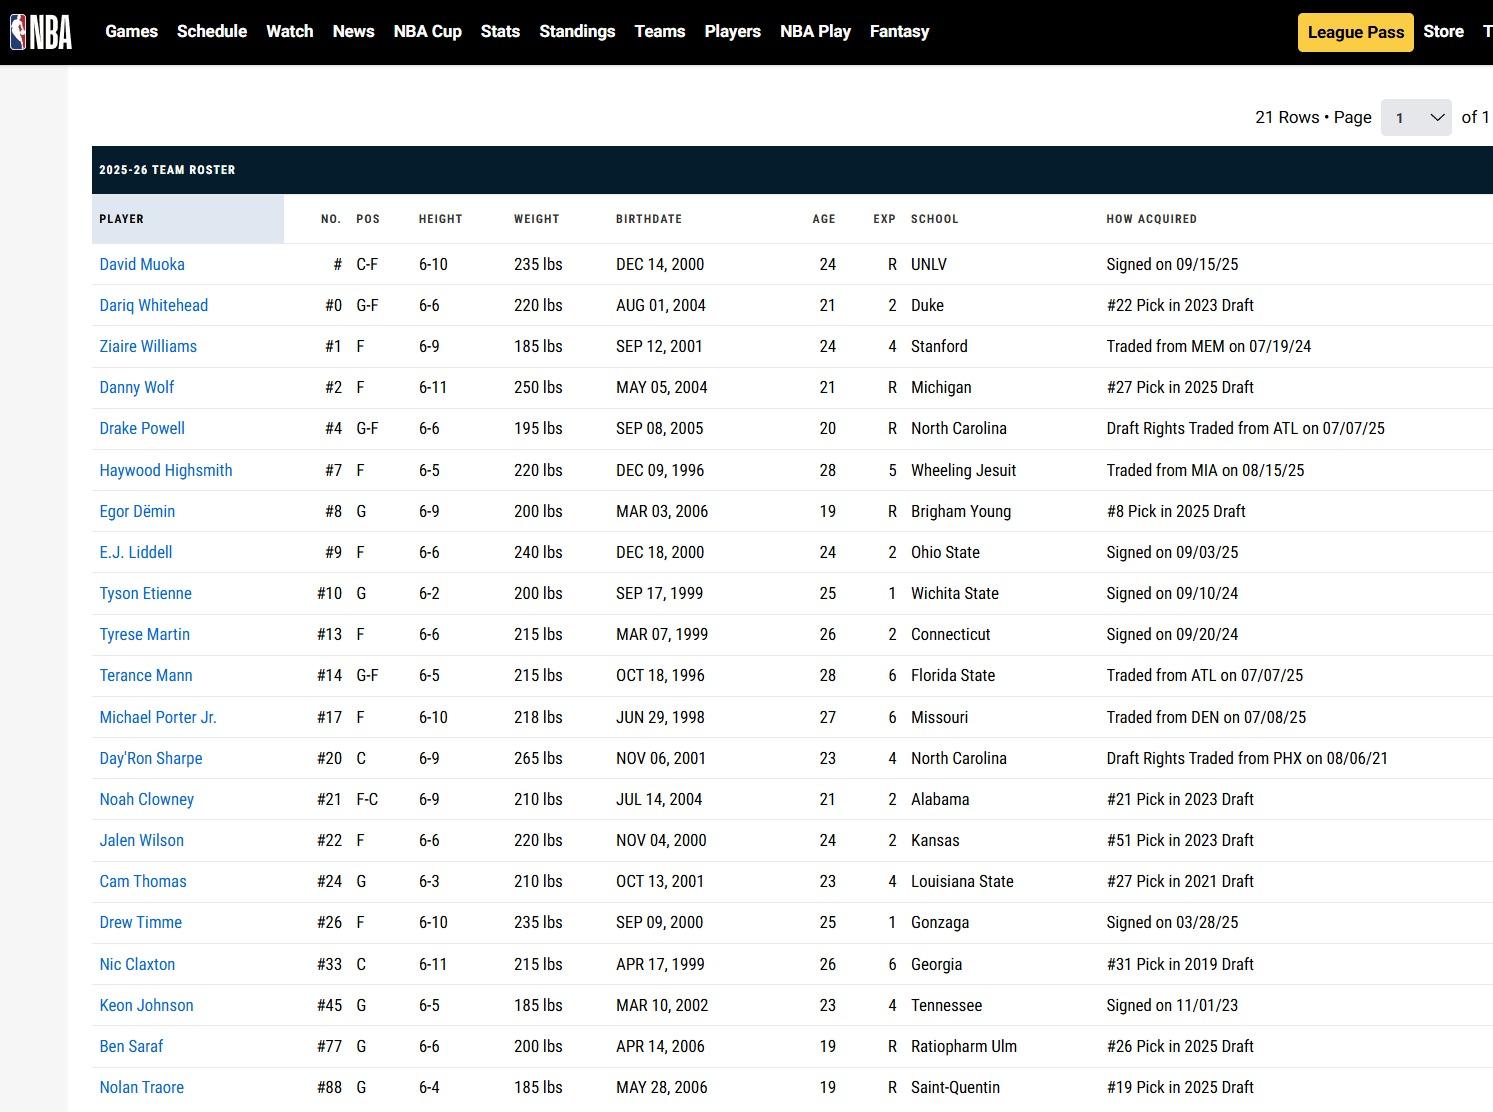Viewport: 1493px width, 1112px height.
Task: Sort table by Height column header
Action: (440, 219)
